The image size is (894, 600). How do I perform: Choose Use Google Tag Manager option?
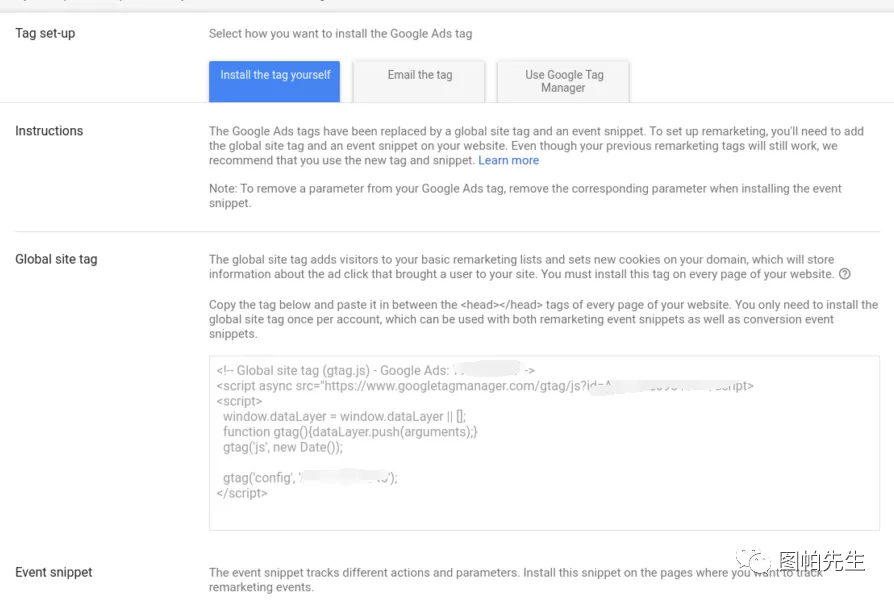[564, 81]
